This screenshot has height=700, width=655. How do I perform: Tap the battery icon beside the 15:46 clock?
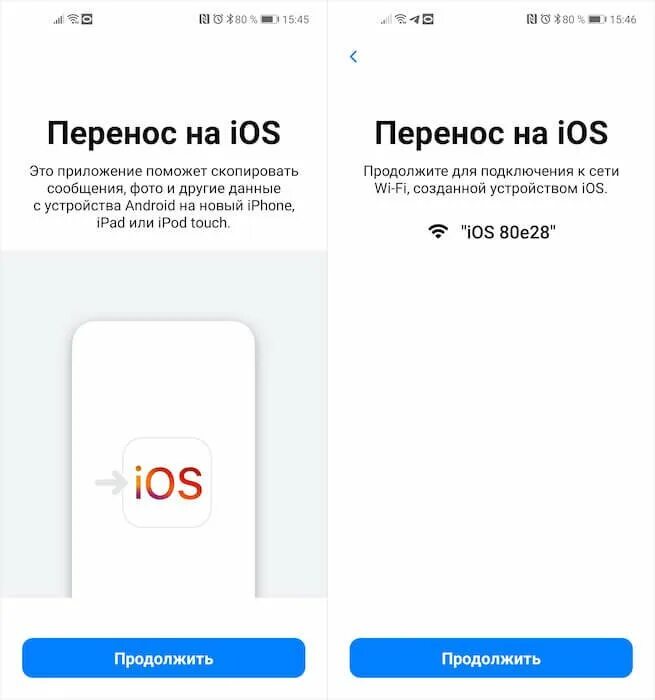point(597,19)
